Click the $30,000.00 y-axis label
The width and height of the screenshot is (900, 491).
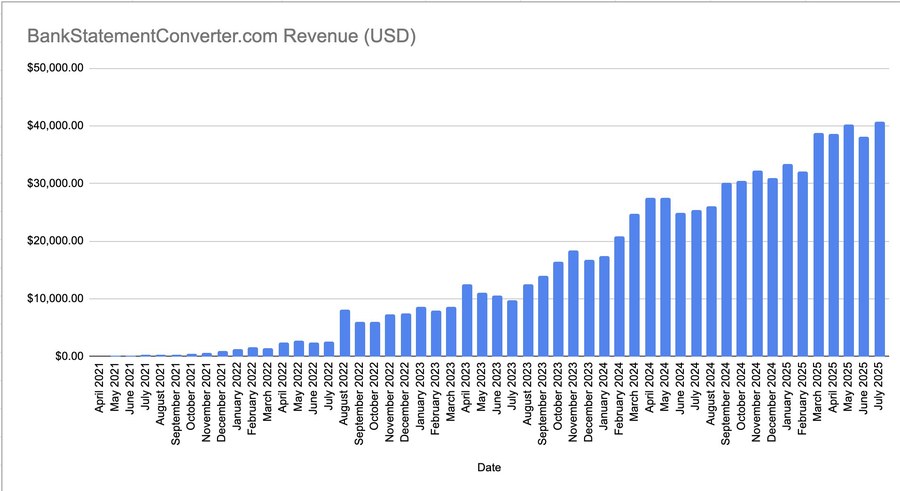point(55,184)
